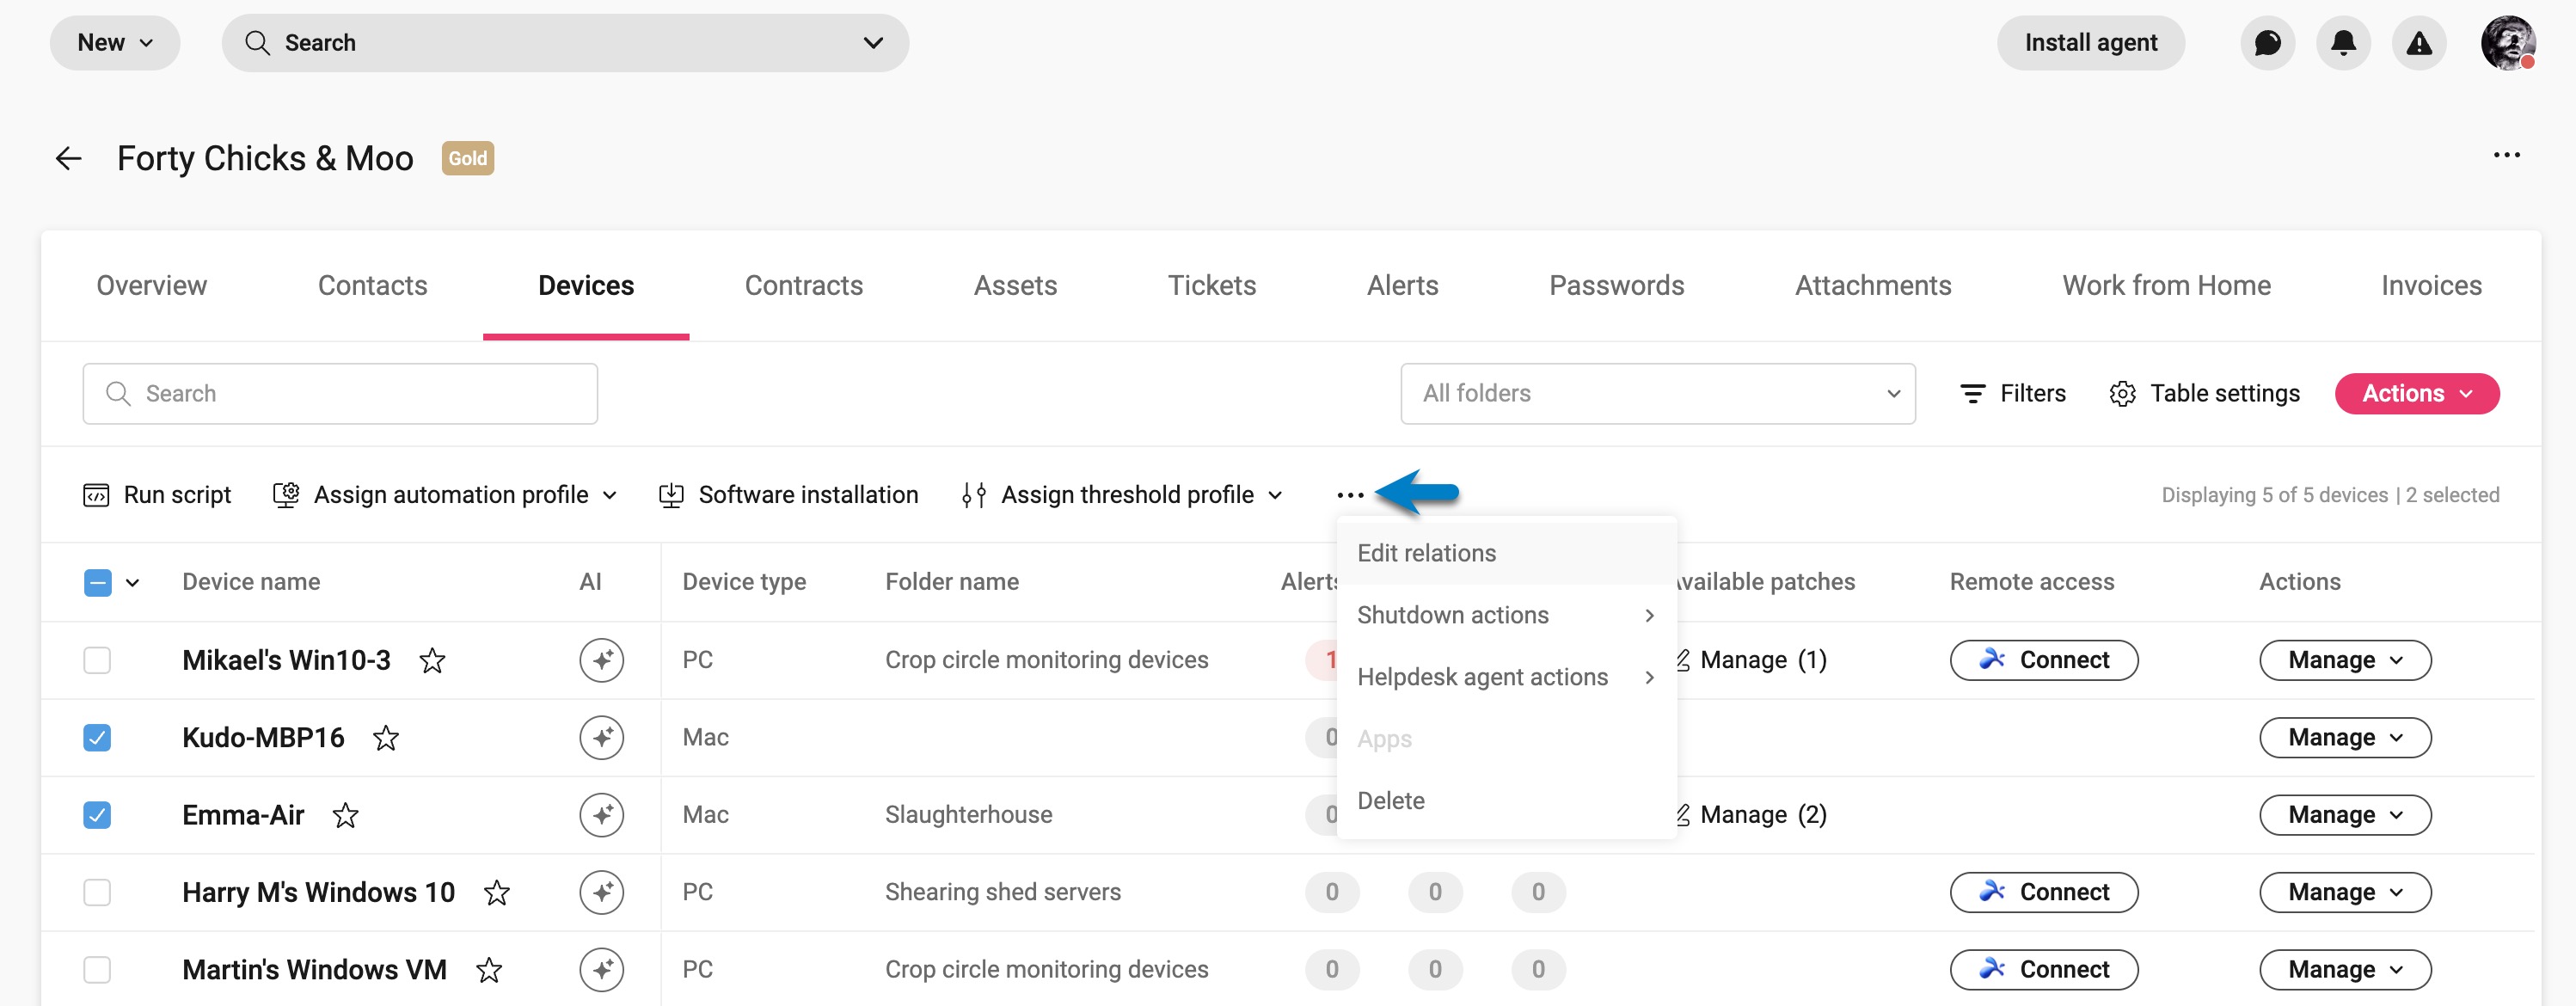Viewport: 2576px width, 1006px height.
Task: Check Martin's Windows VM checkbox
Action: pos(97,970)
